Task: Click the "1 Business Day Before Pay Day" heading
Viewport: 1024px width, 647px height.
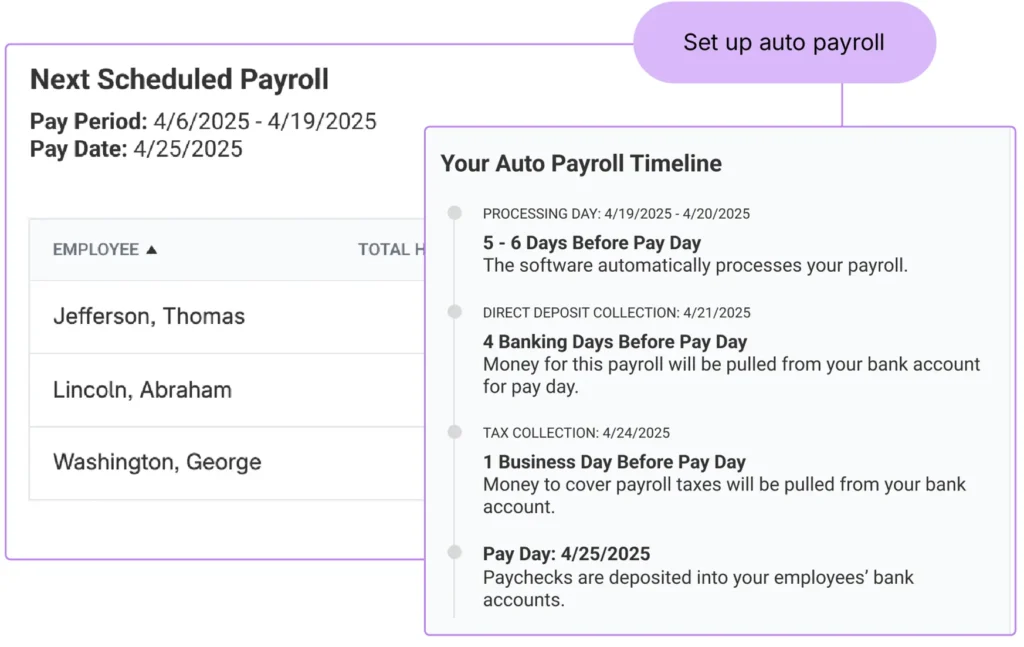Action: click(614, 462)
